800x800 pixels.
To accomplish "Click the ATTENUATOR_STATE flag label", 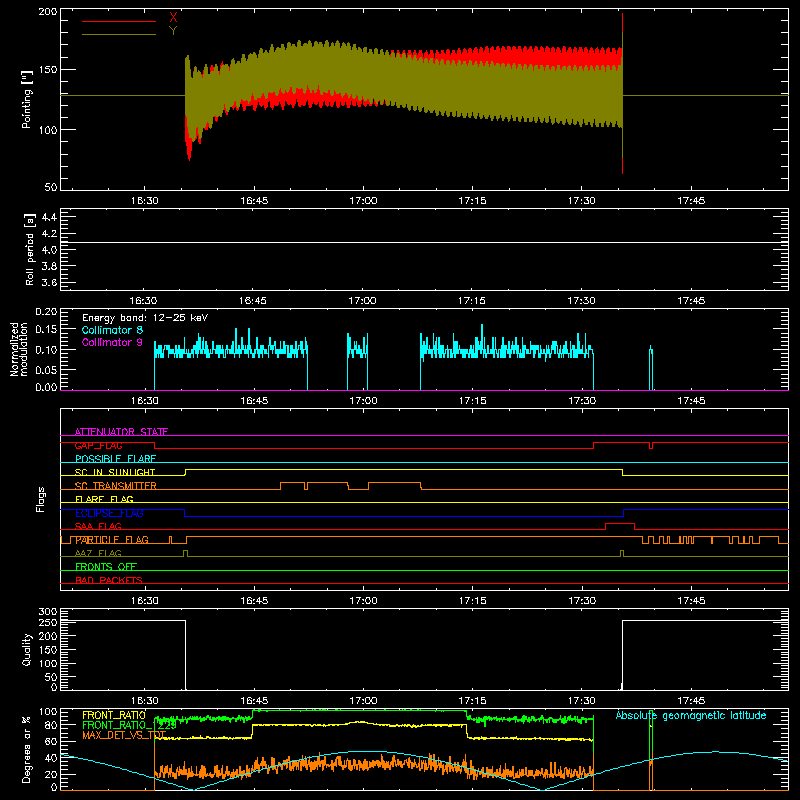I will click(x=121, y=432).
